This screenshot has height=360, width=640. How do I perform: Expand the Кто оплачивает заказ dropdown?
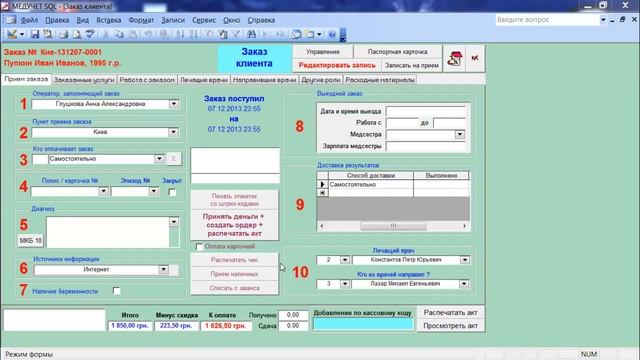[x=159, y=159]
